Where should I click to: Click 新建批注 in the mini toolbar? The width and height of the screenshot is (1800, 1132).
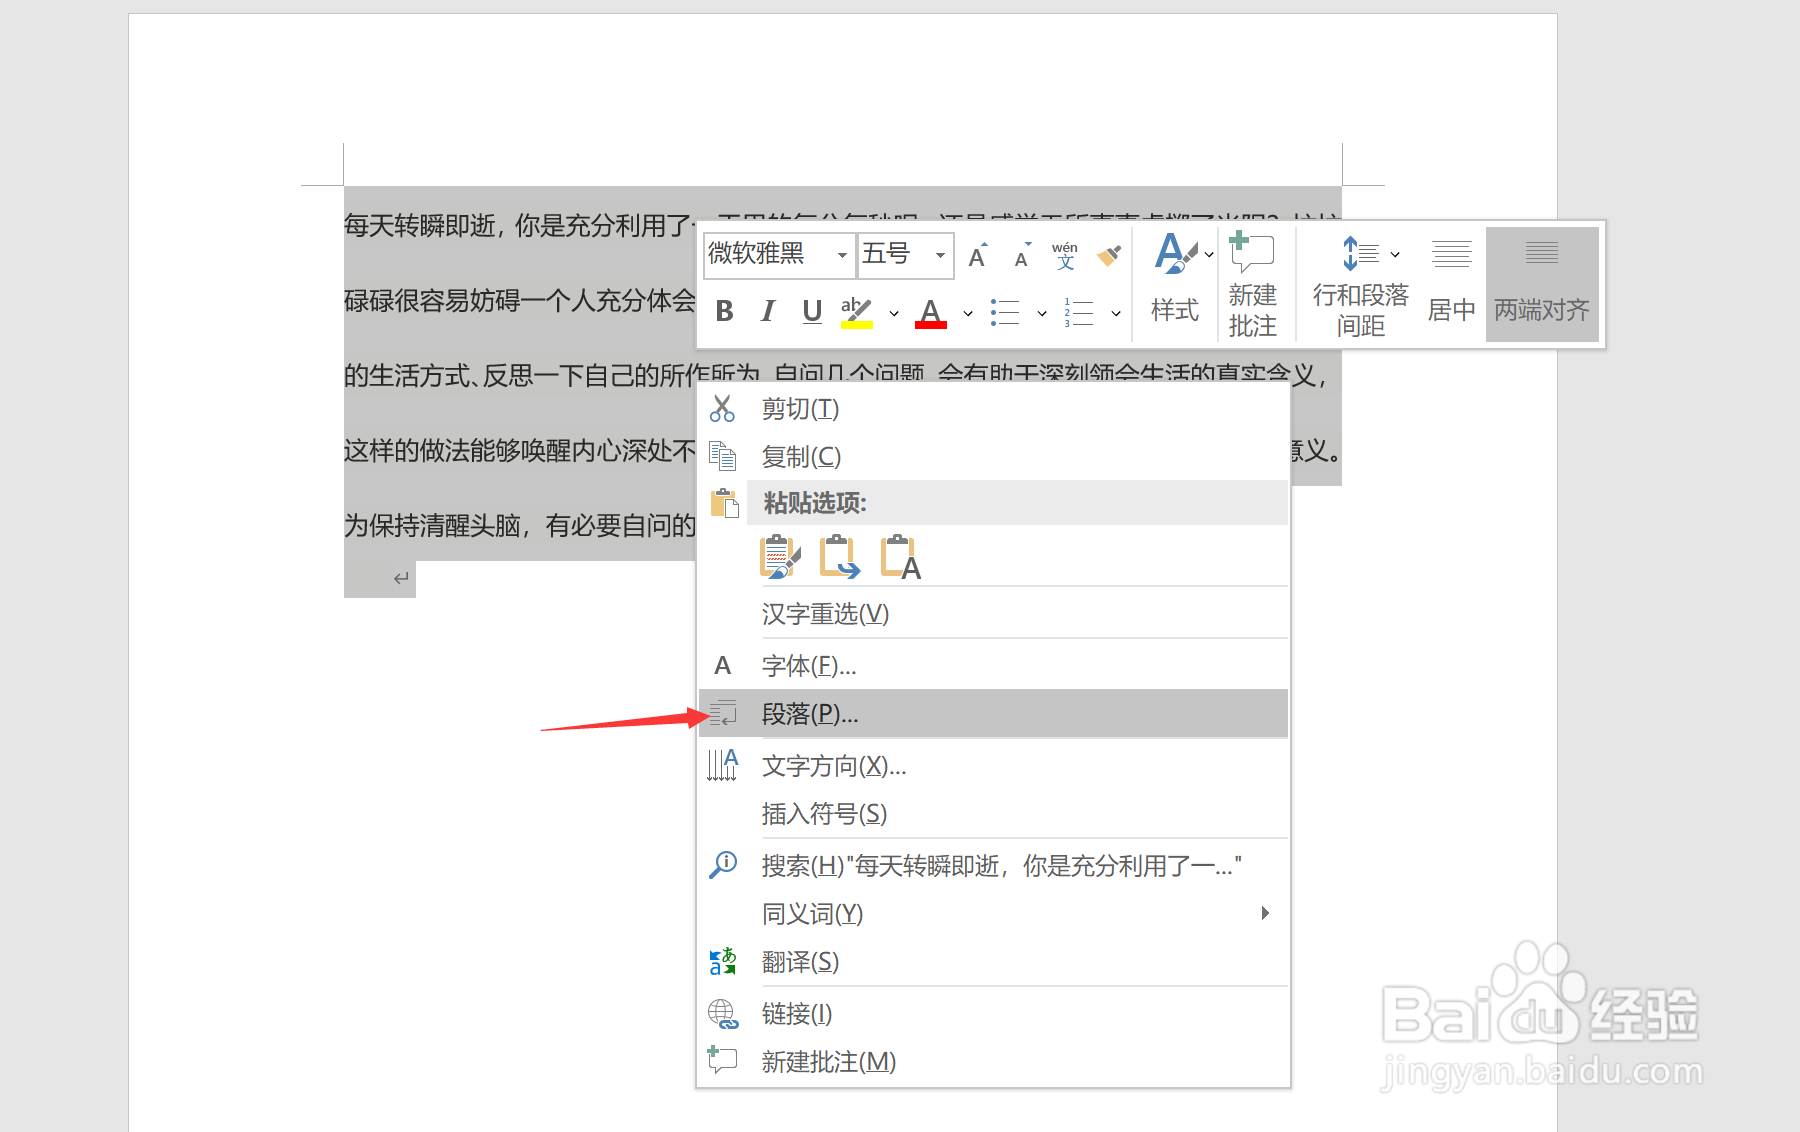(1252, 285)
